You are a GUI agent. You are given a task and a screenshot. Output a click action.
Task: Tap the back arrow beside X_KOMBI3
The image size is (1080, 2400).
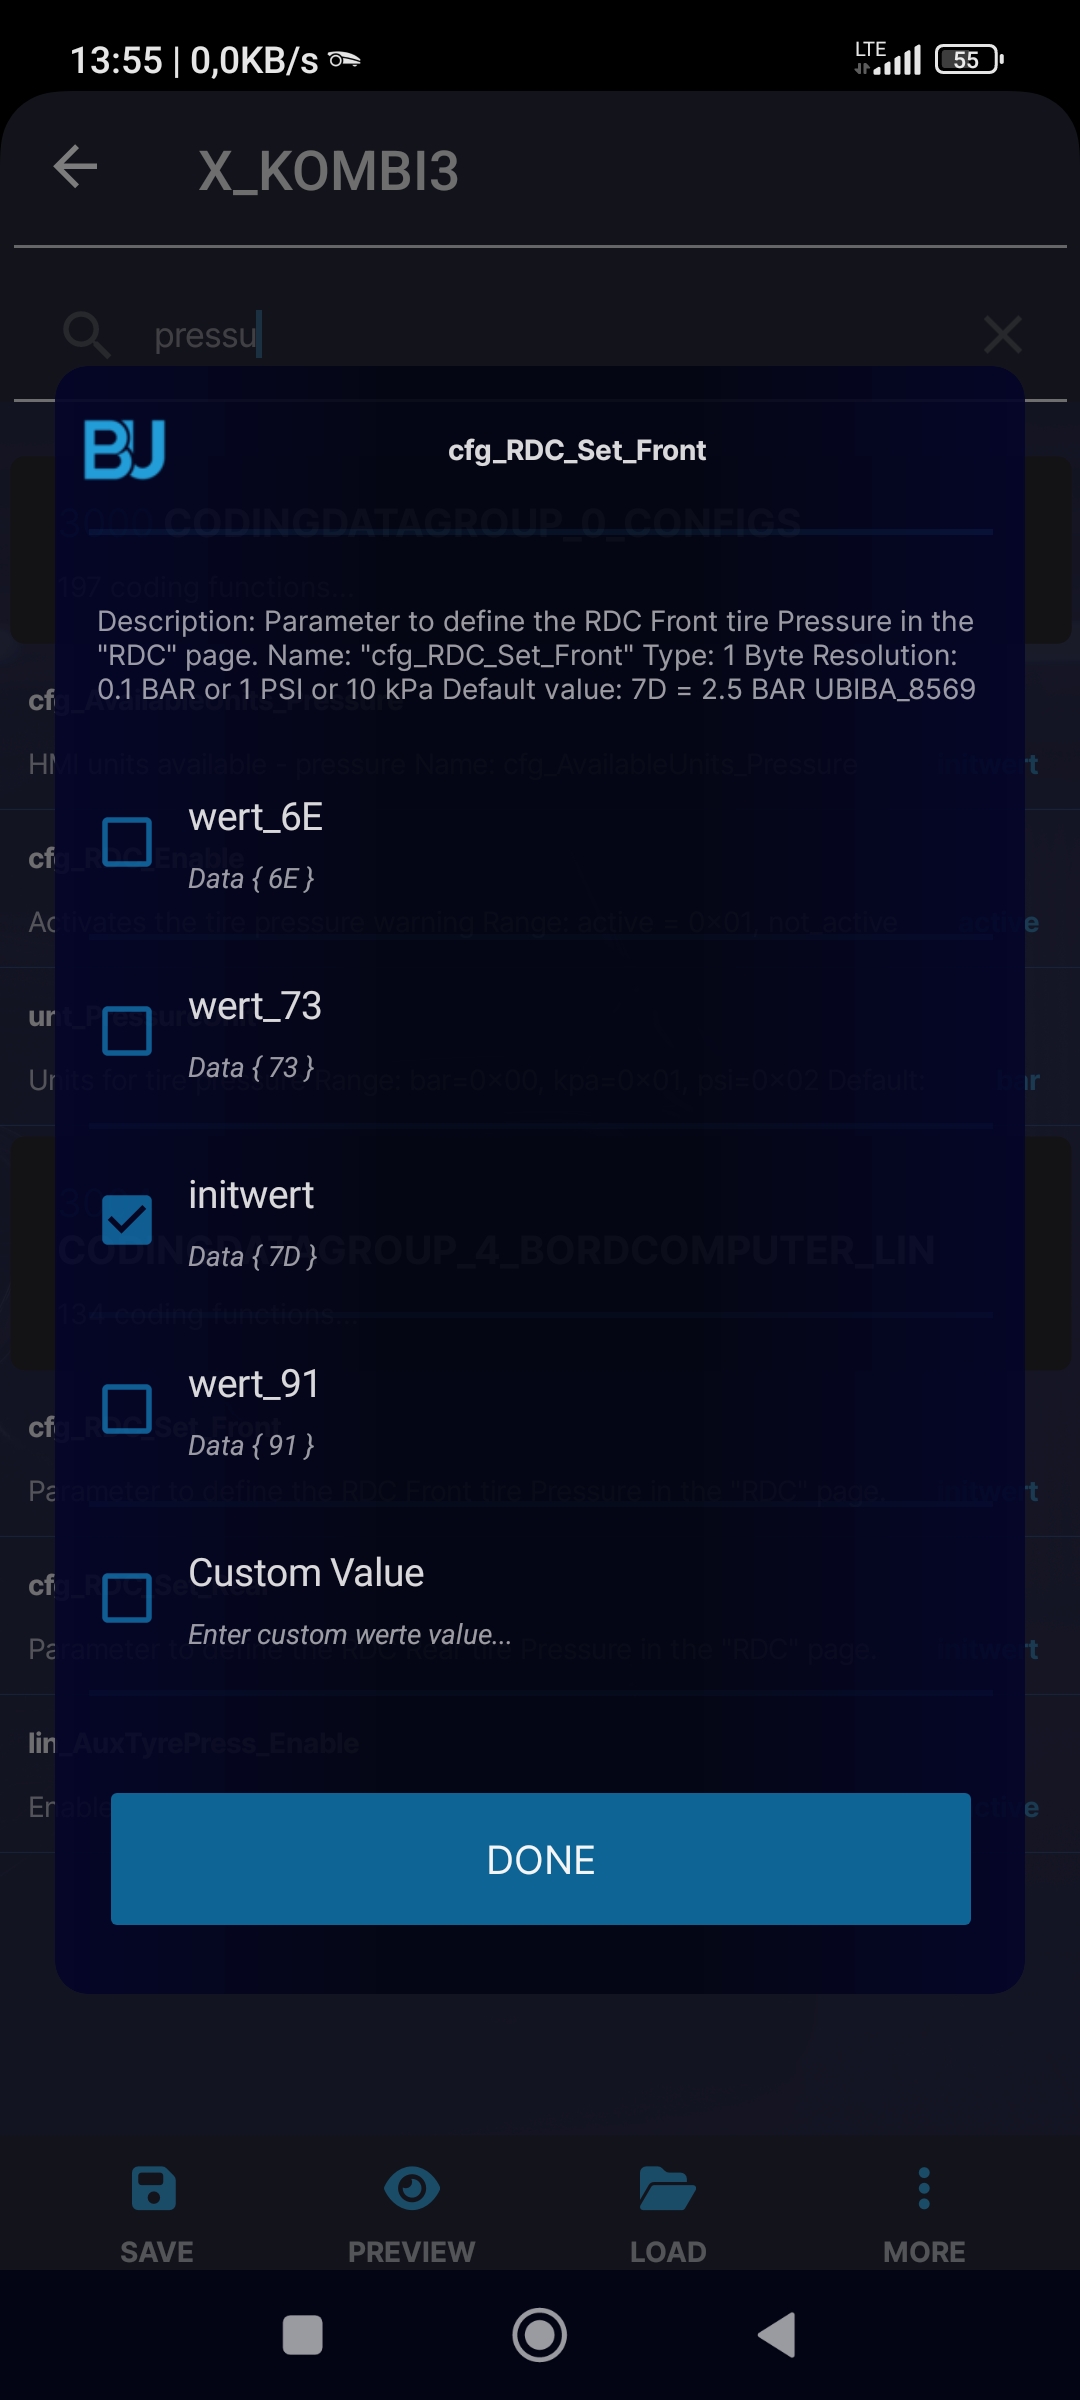(x=76, y=167)
